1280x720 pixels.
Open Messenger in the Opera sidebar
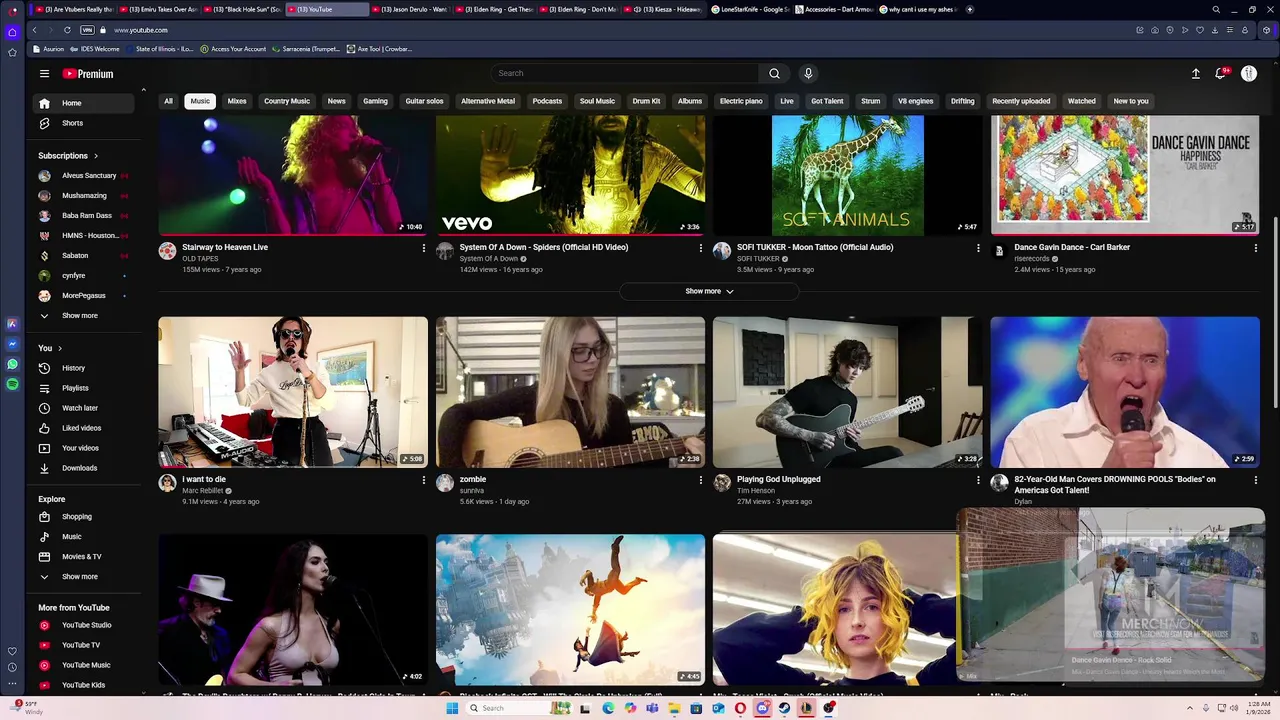coord(12,344)
